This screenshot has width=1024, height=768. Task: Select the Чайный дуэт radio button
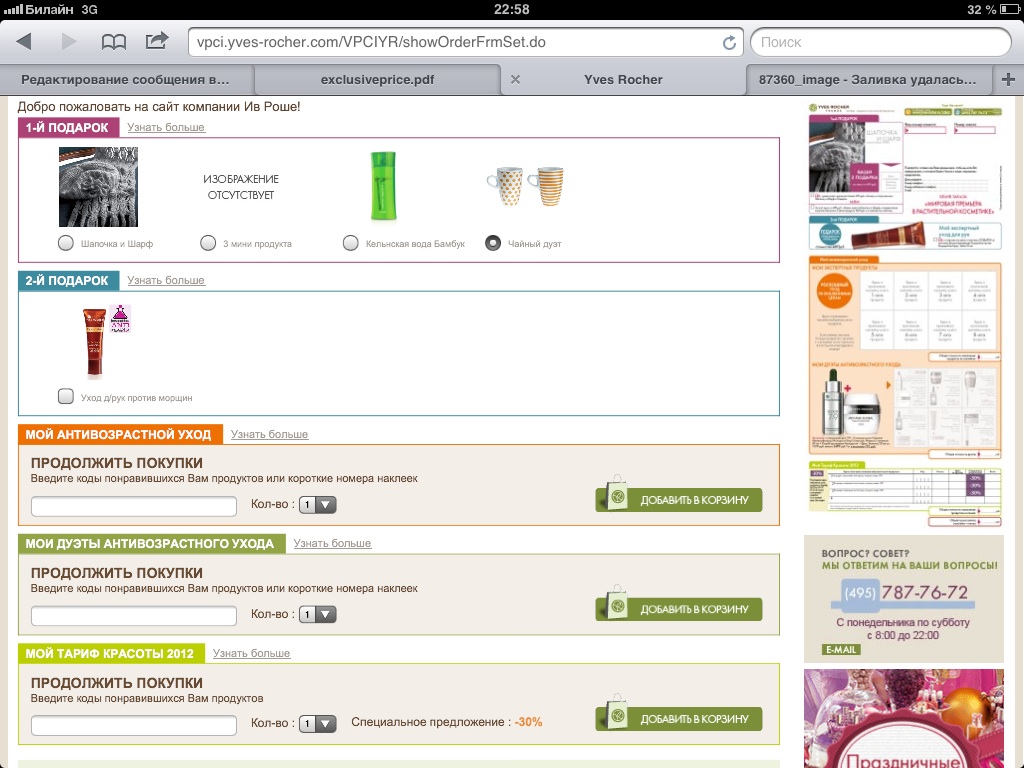[x=493, y=243]
